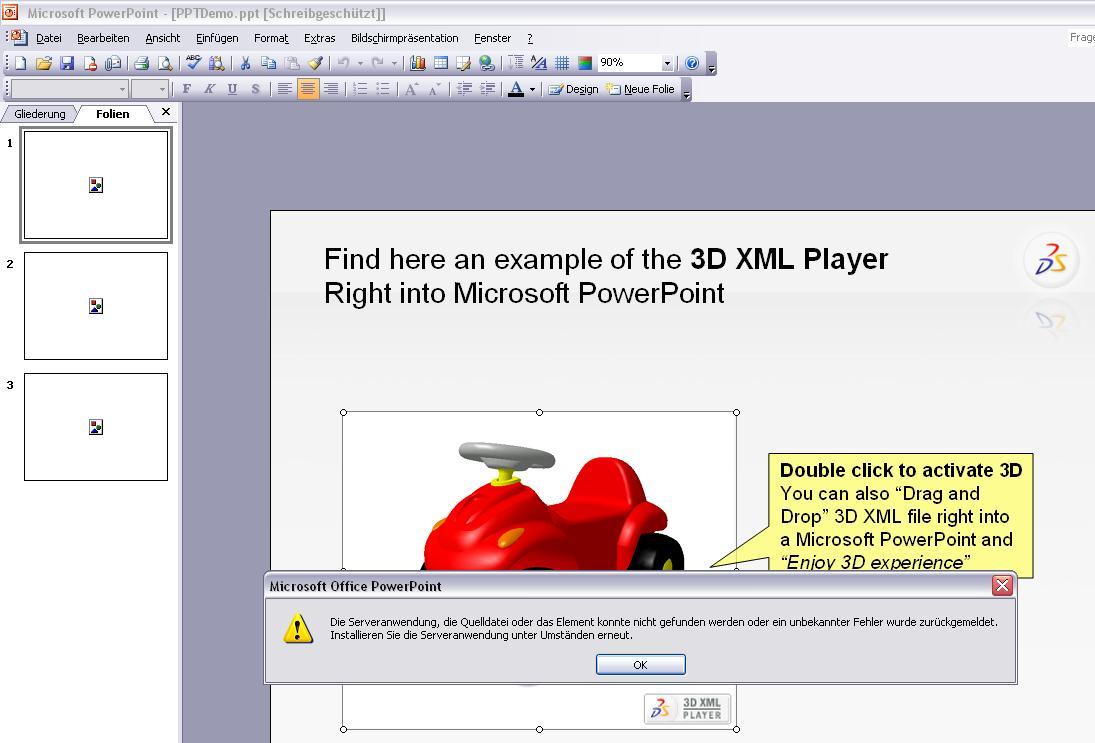Decrease font size with the small A
1095x743 pixels.
434,89
